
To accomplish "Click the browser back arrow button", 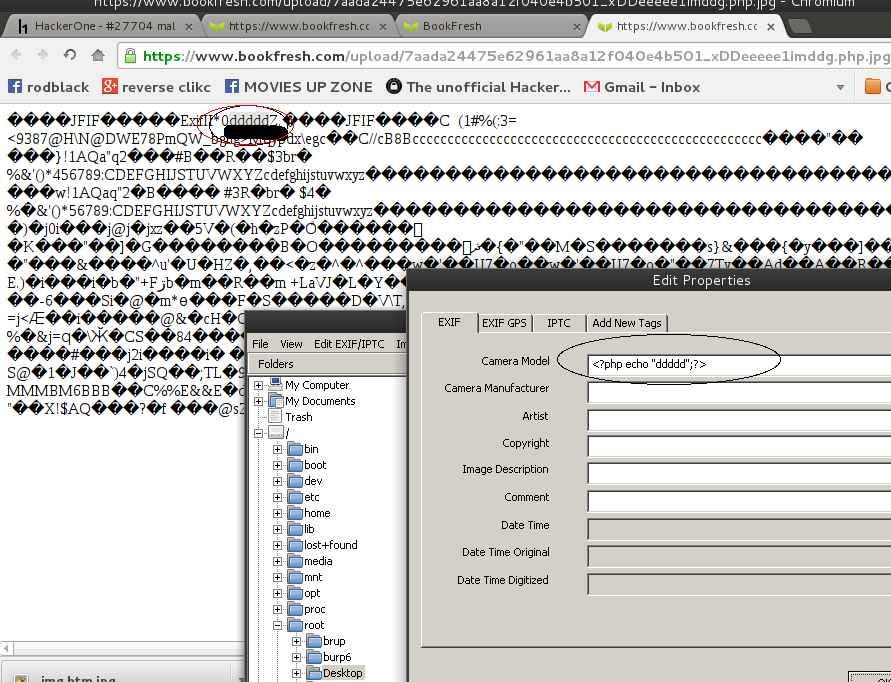I will 17,56.
